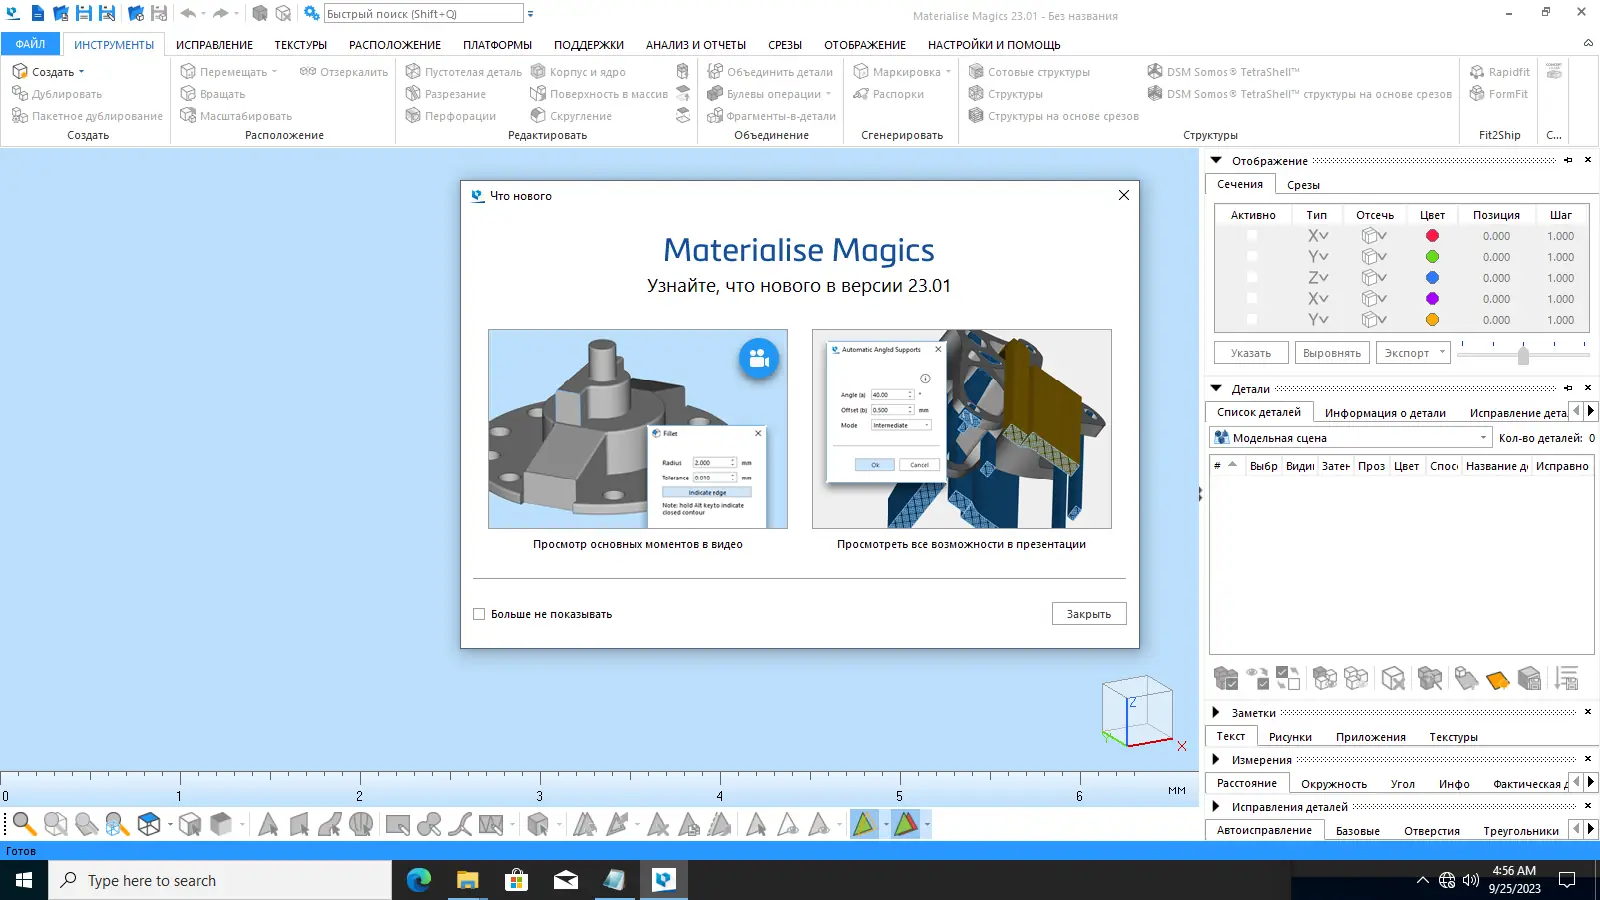Click the video camera icon on thumbnail
Image resolution: width=1600 pixels, height=900 pixels.
point(758,358)
